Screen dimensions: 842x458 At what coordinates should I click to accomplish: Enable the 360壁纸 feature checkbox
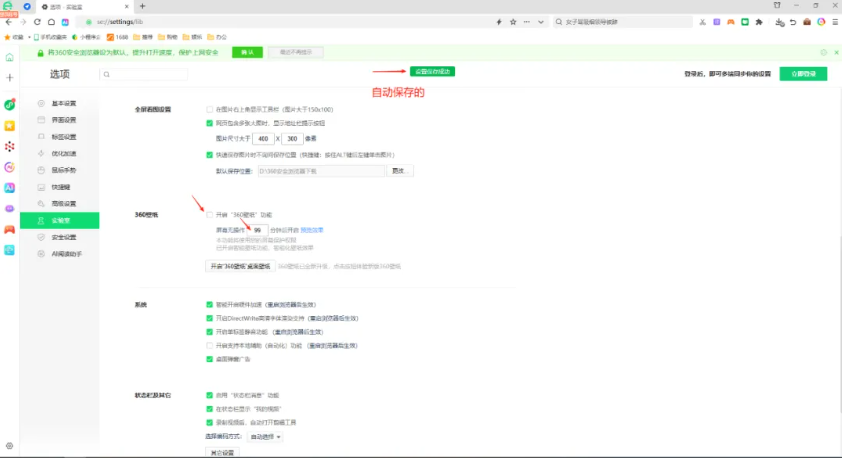tap(209, 215)
